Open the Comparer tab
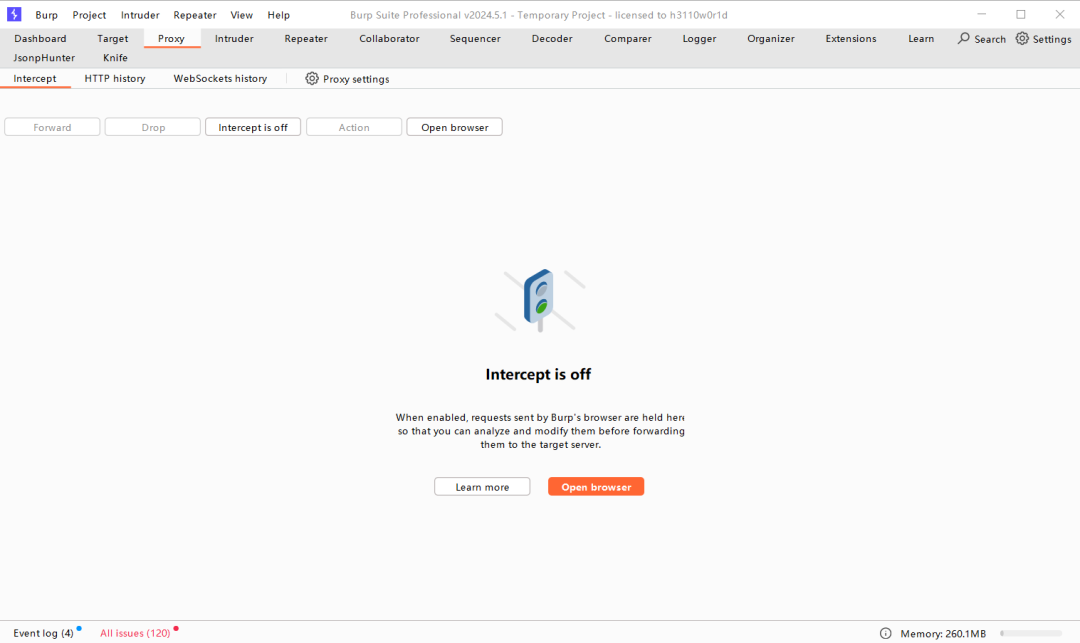The image size is (1080, 643). pos(627,39)
